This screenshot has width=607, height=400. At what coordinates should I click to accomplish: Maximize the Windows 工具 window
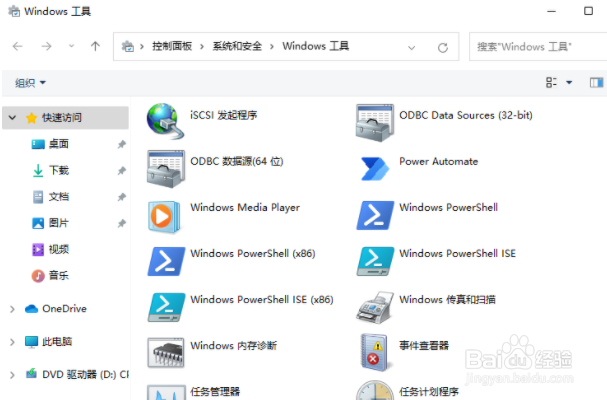(x=588, y=11)
